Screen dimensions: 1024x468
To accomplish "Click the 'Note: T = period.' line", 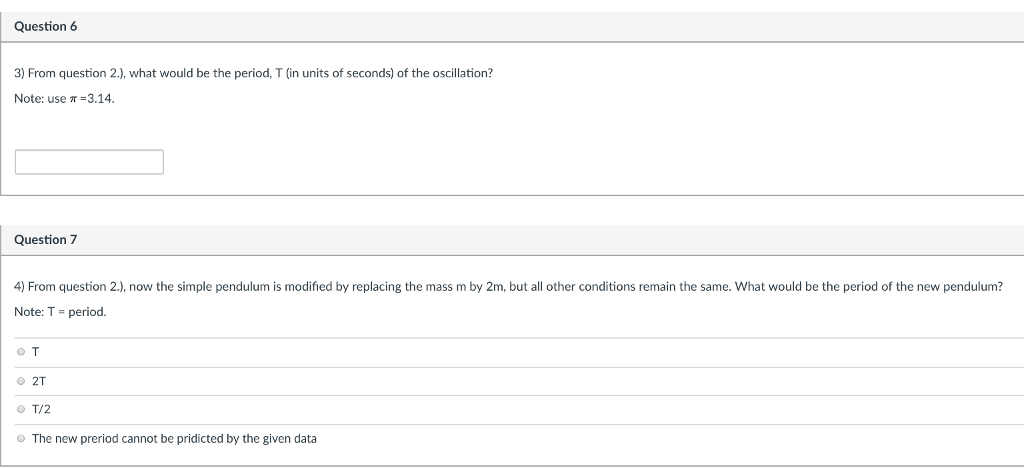I will (x=60, y=311).
